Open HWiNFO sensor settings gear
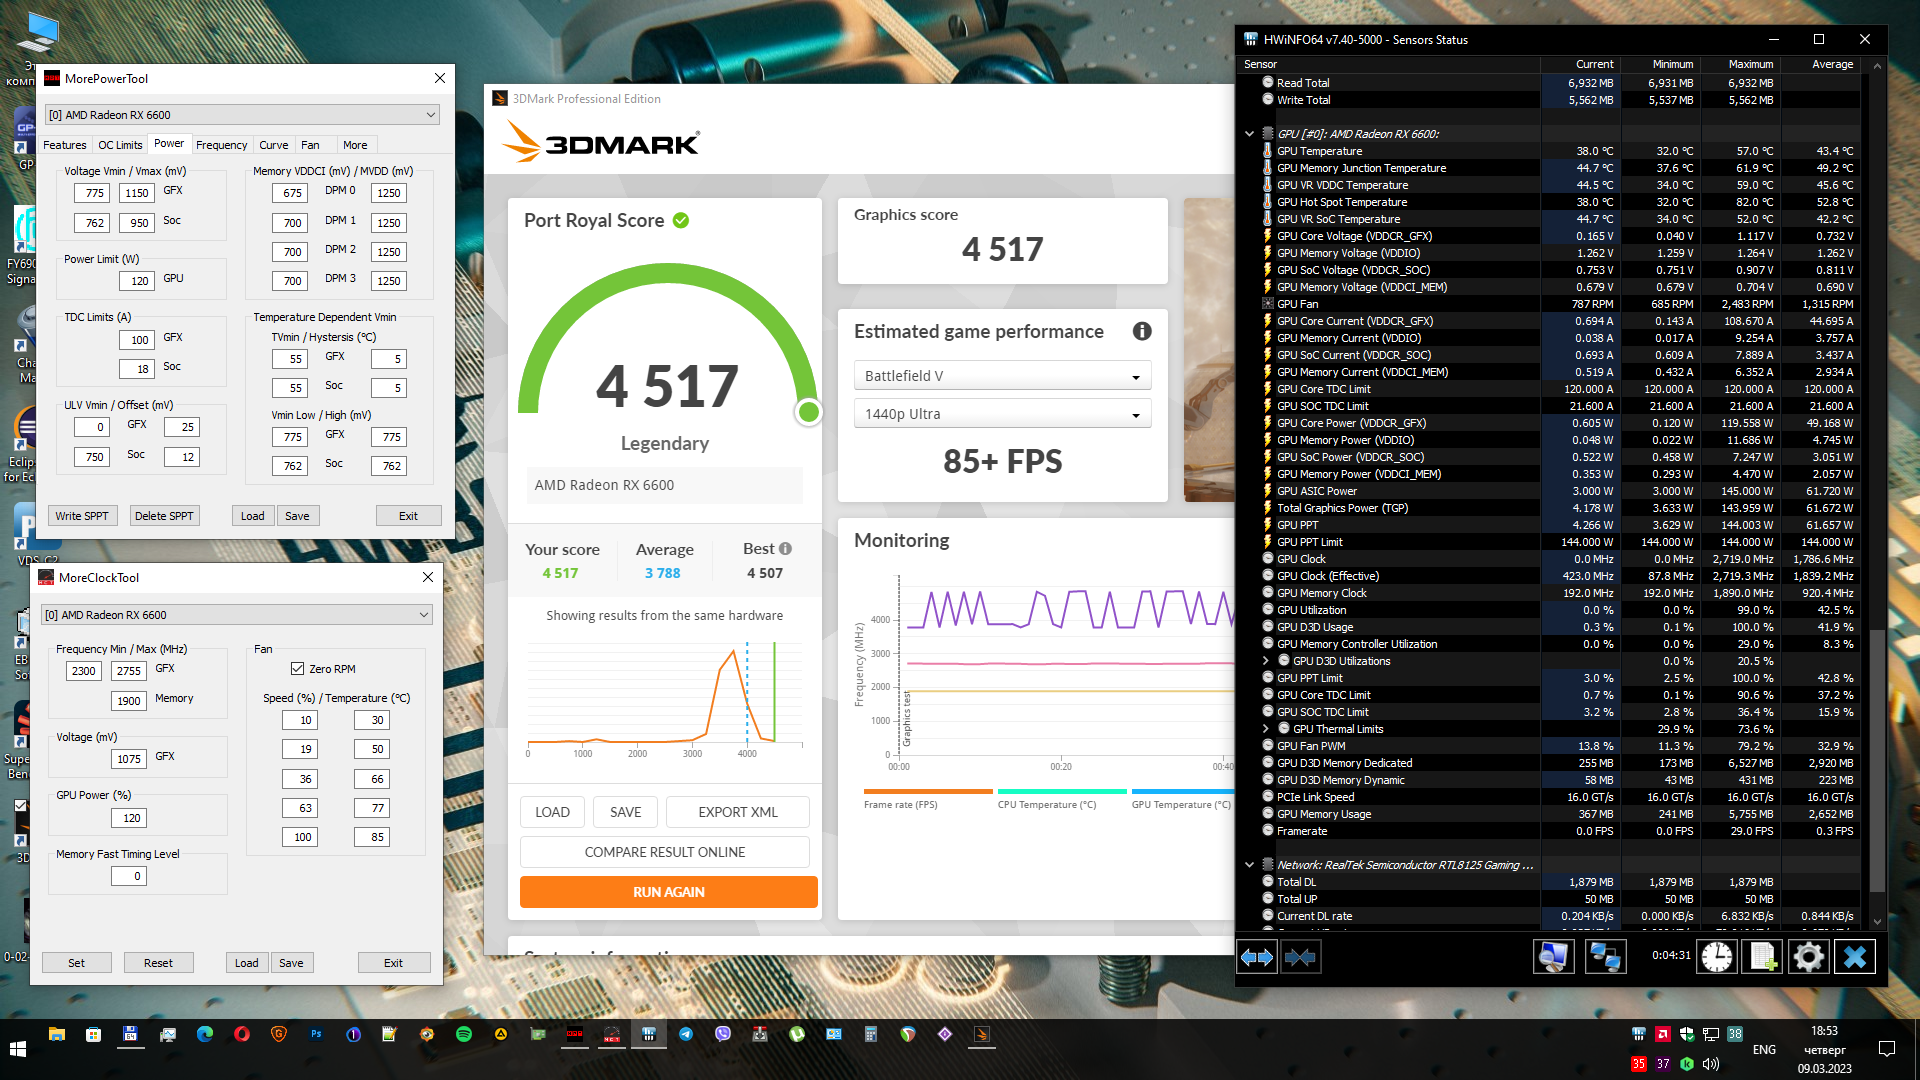 1808,958
